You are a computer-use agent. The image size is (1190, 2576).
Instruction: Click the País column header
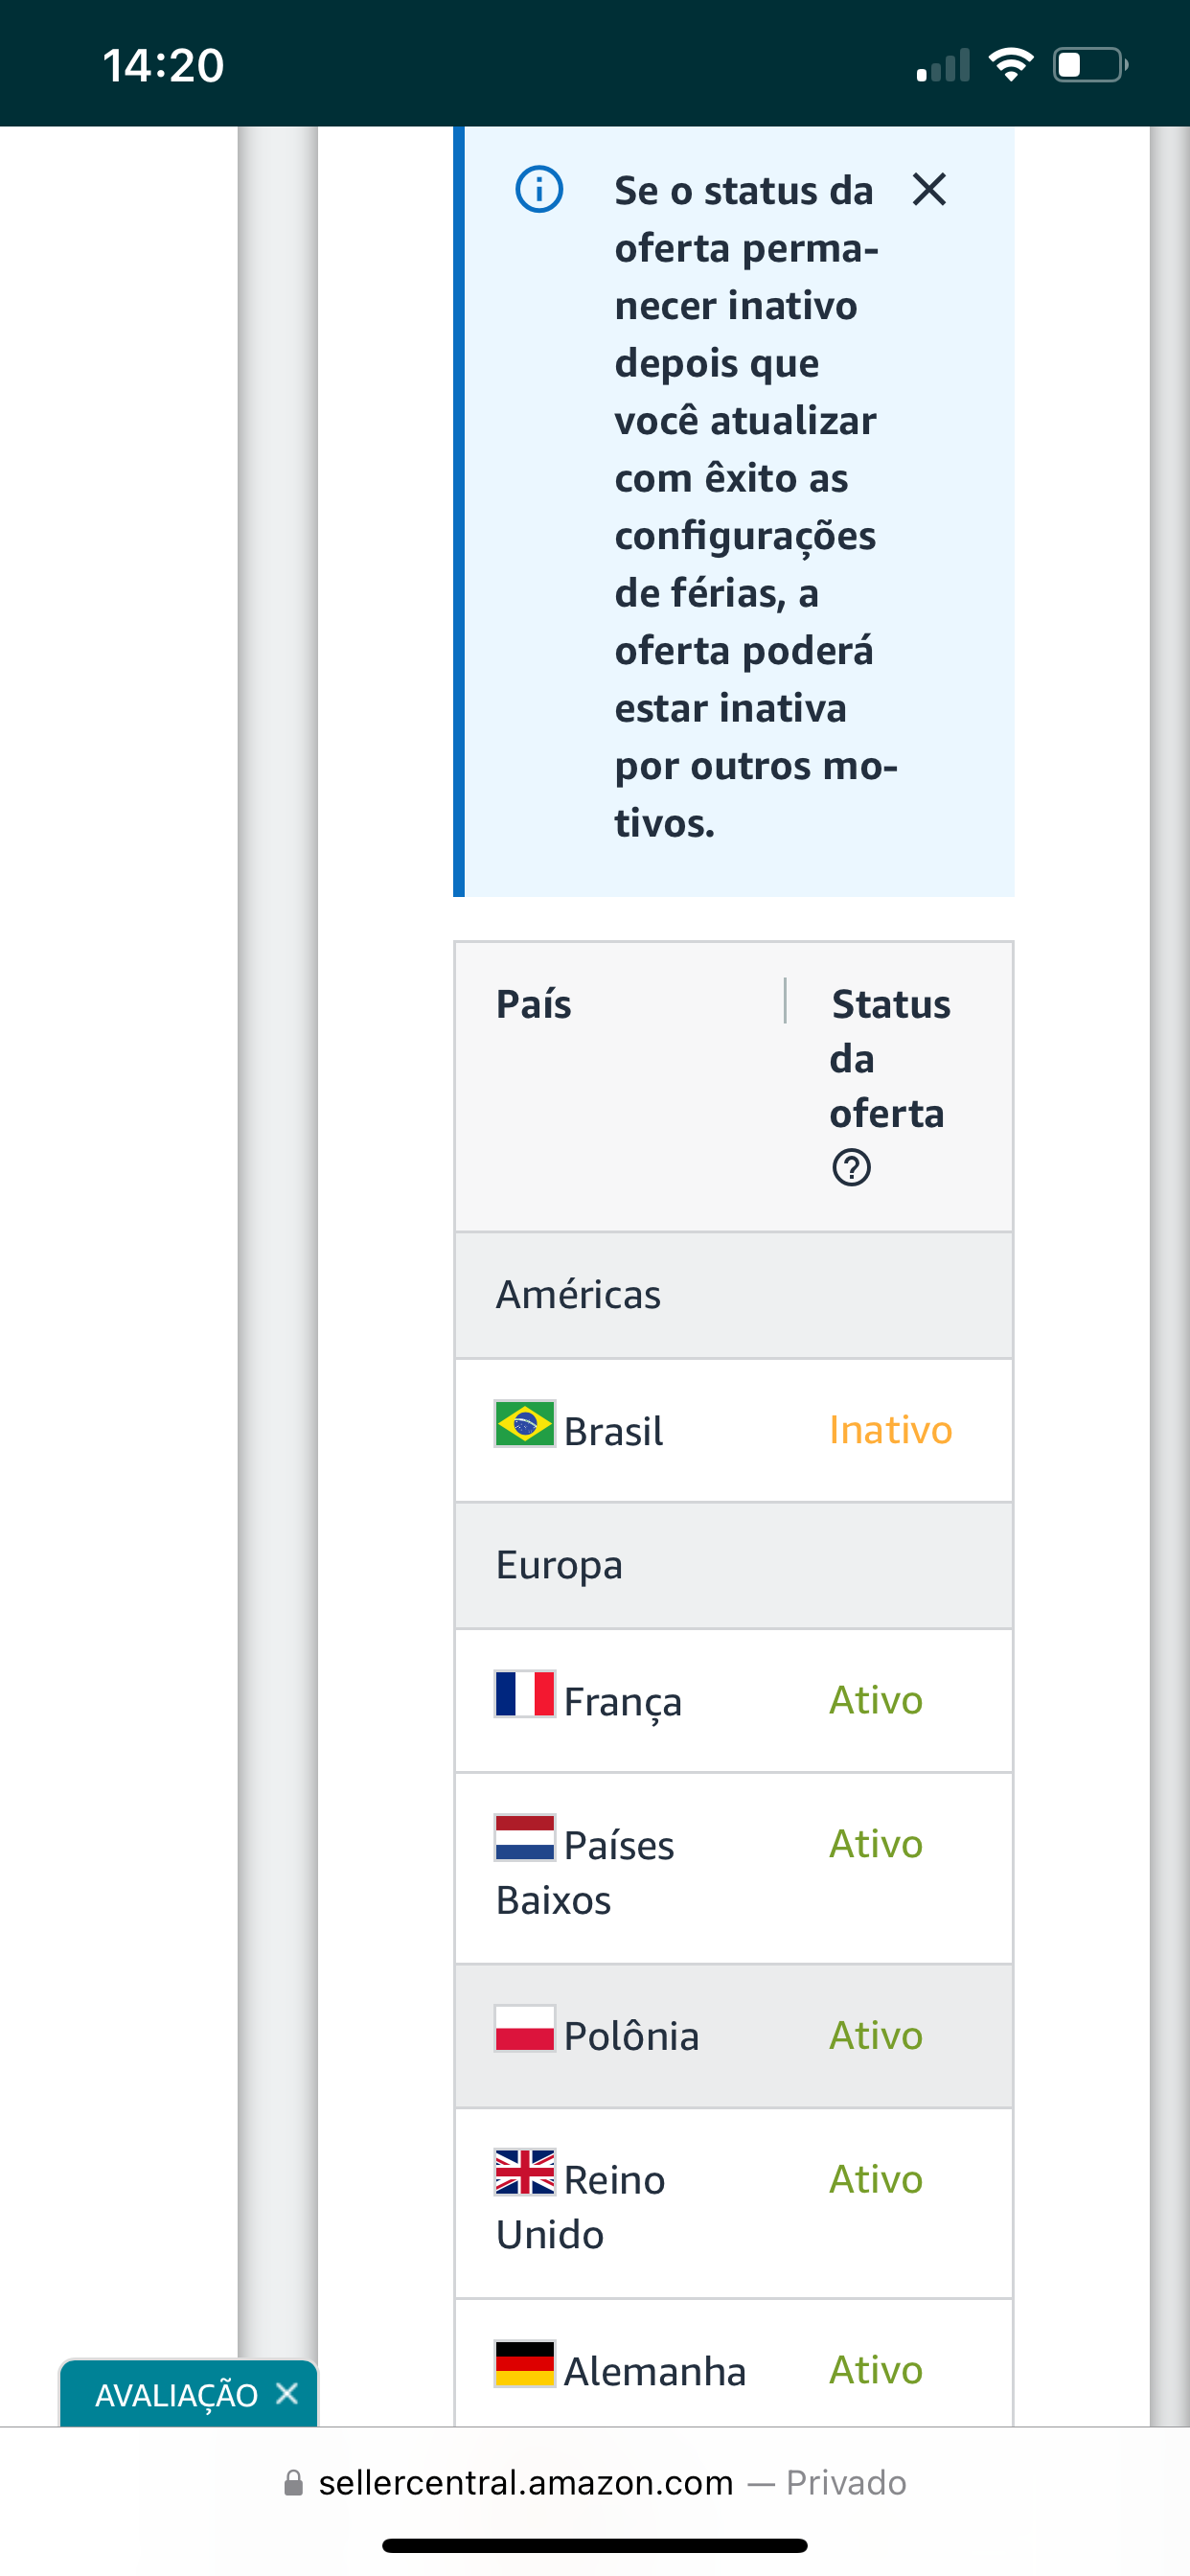click(534, 1003)
